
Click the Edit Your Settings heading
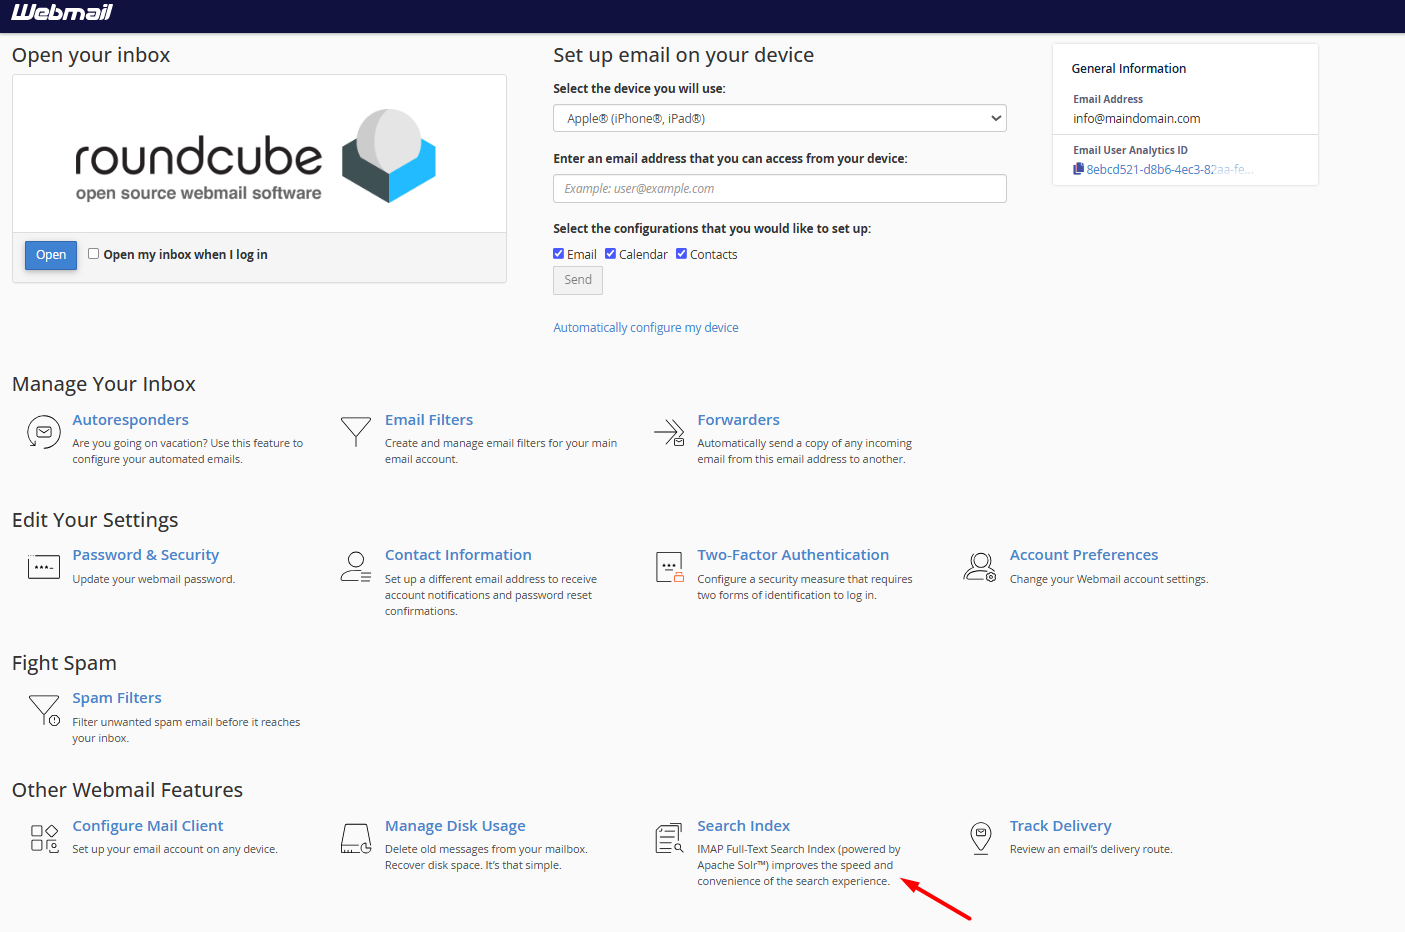coord(95,520)
